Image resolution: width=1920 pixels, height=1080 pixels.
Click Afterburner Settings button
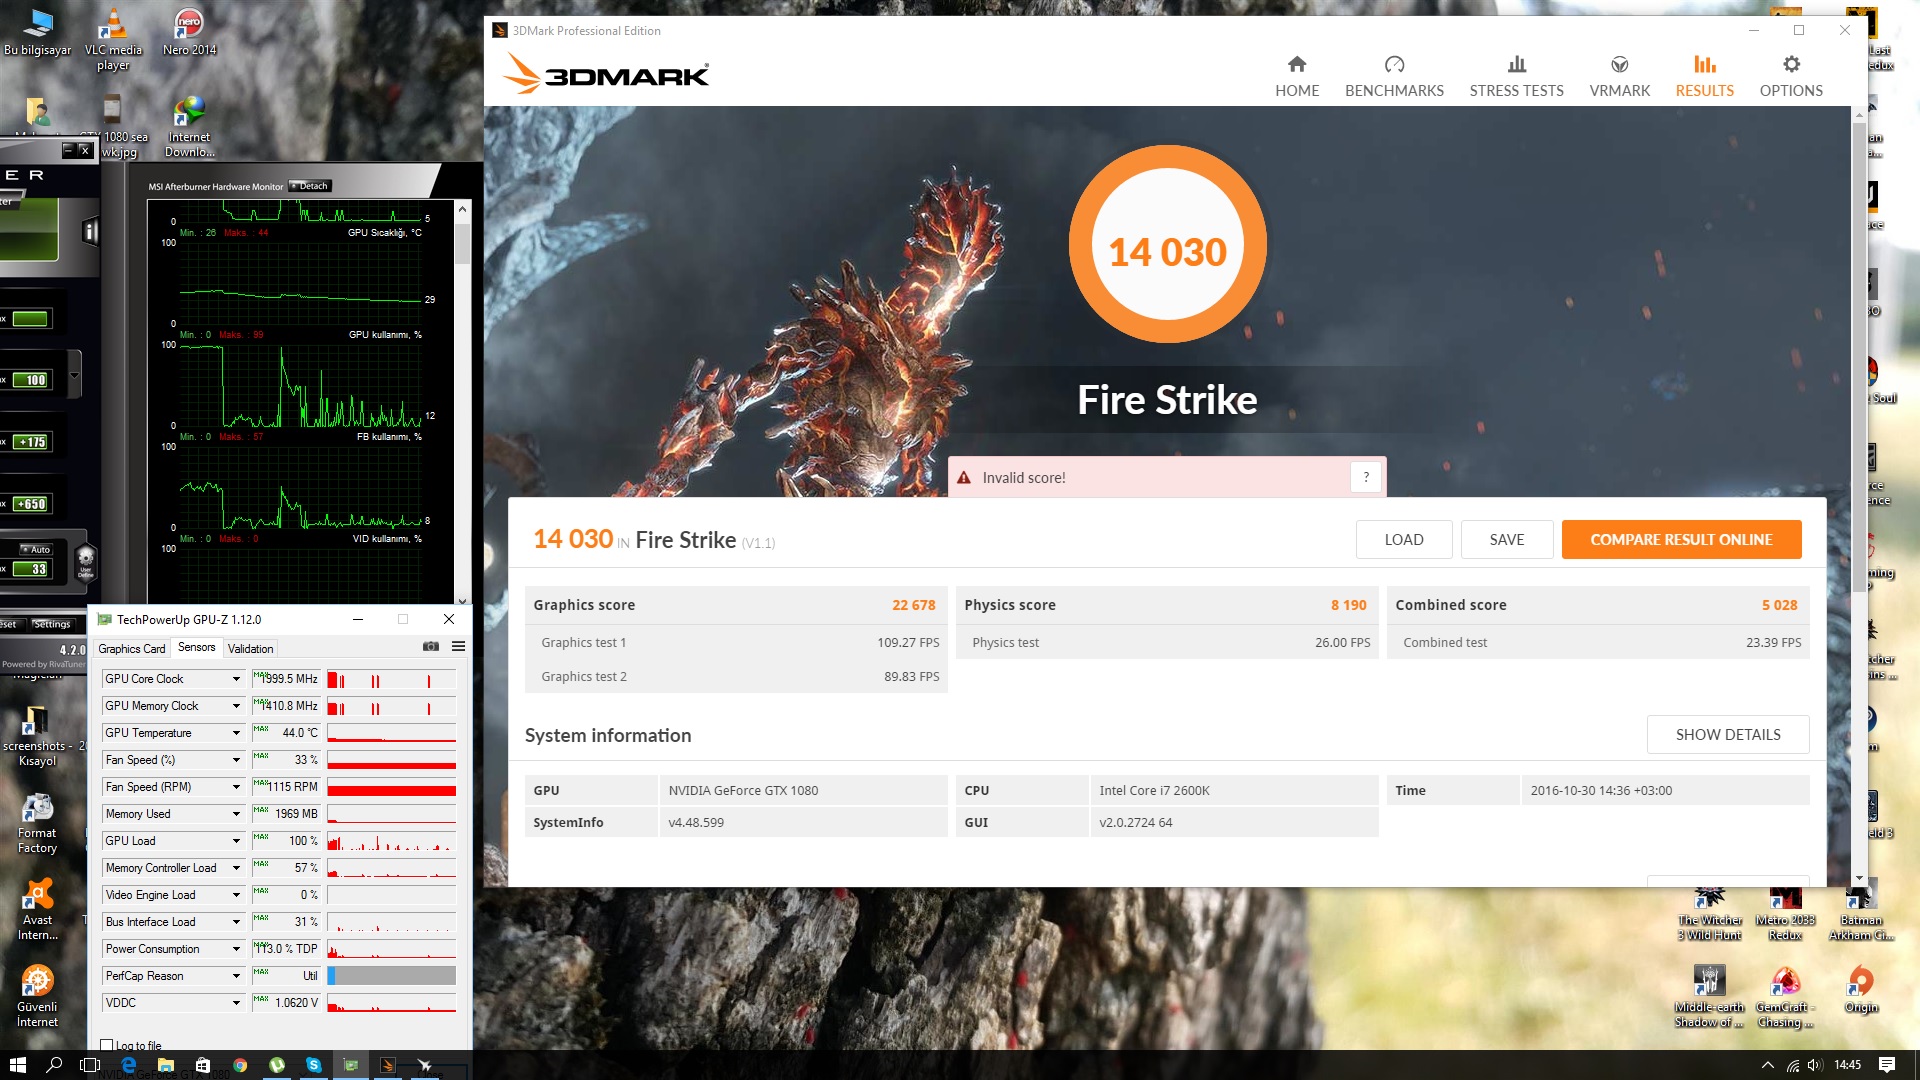tap(51, 624)
